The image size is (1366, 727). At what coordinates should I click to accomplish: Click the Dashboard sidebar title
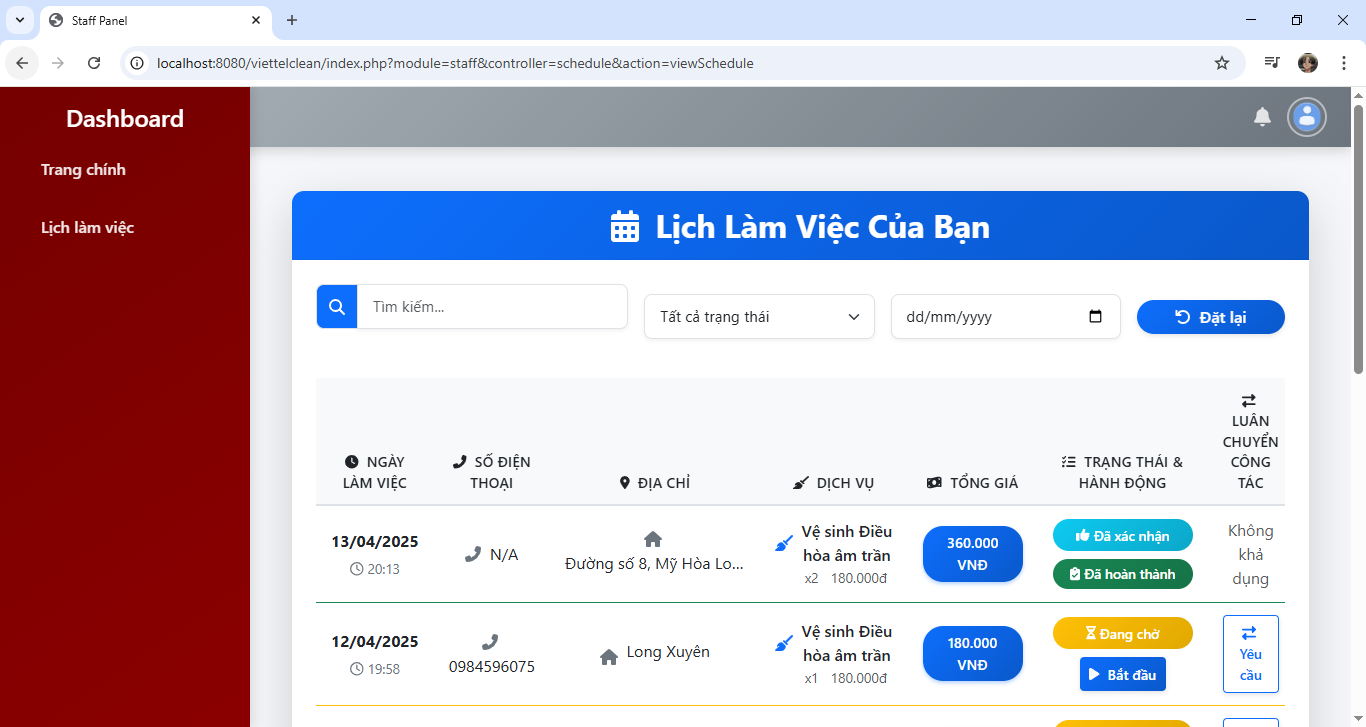(x=125, y=119)
